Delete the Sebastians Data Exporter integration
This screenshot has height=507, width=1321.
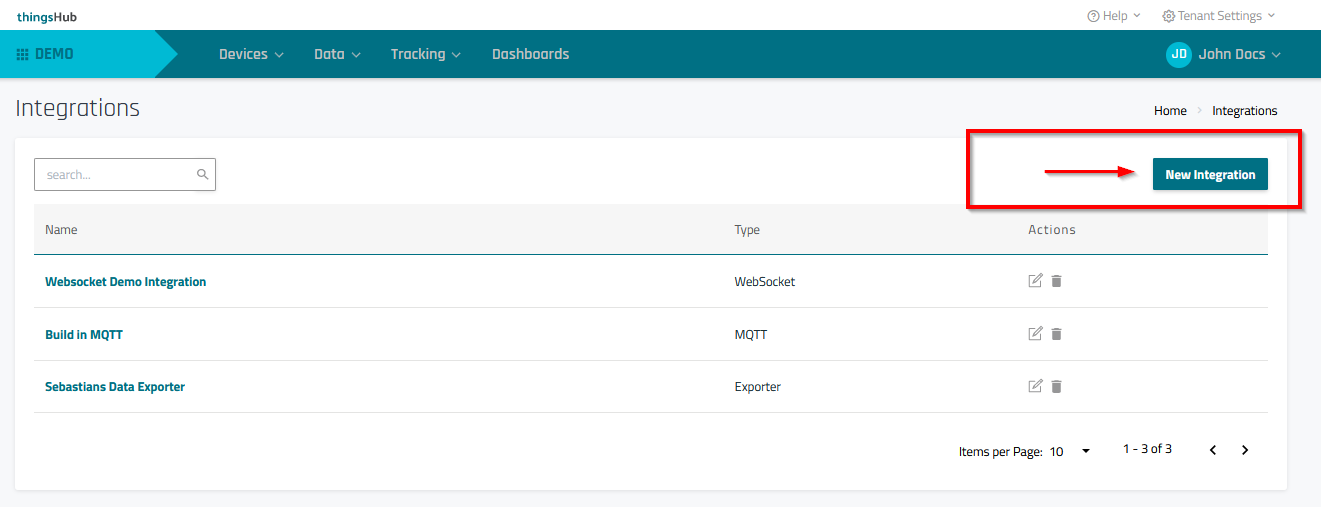click(1056, 386)
